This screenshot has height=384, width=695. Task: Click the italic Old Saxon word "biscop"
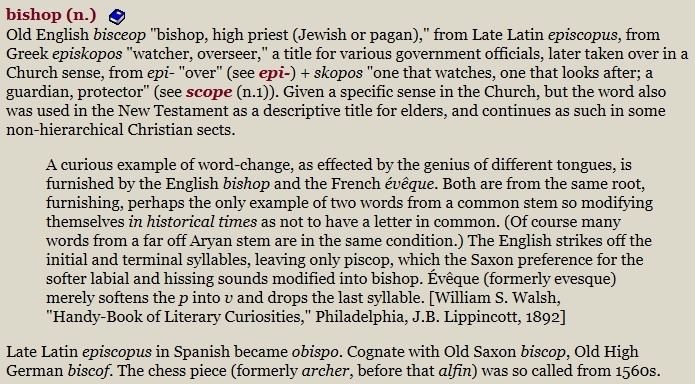tap(543, 352)
